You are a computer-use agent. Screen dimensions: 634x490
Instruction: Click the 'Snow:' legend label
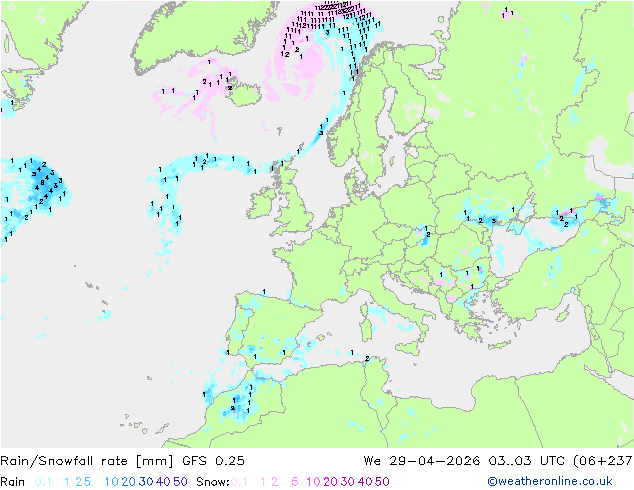[213, 482]
